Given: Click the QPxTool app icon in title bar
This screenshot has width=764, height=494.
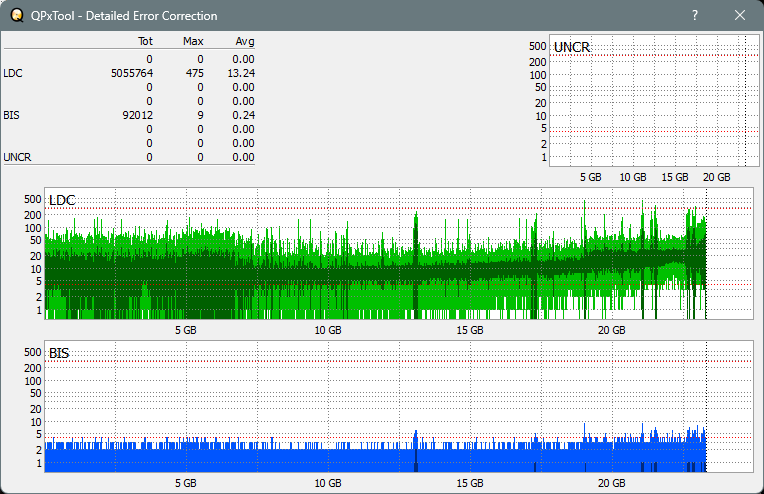Looking at the screenshot, I should [16, 16].
